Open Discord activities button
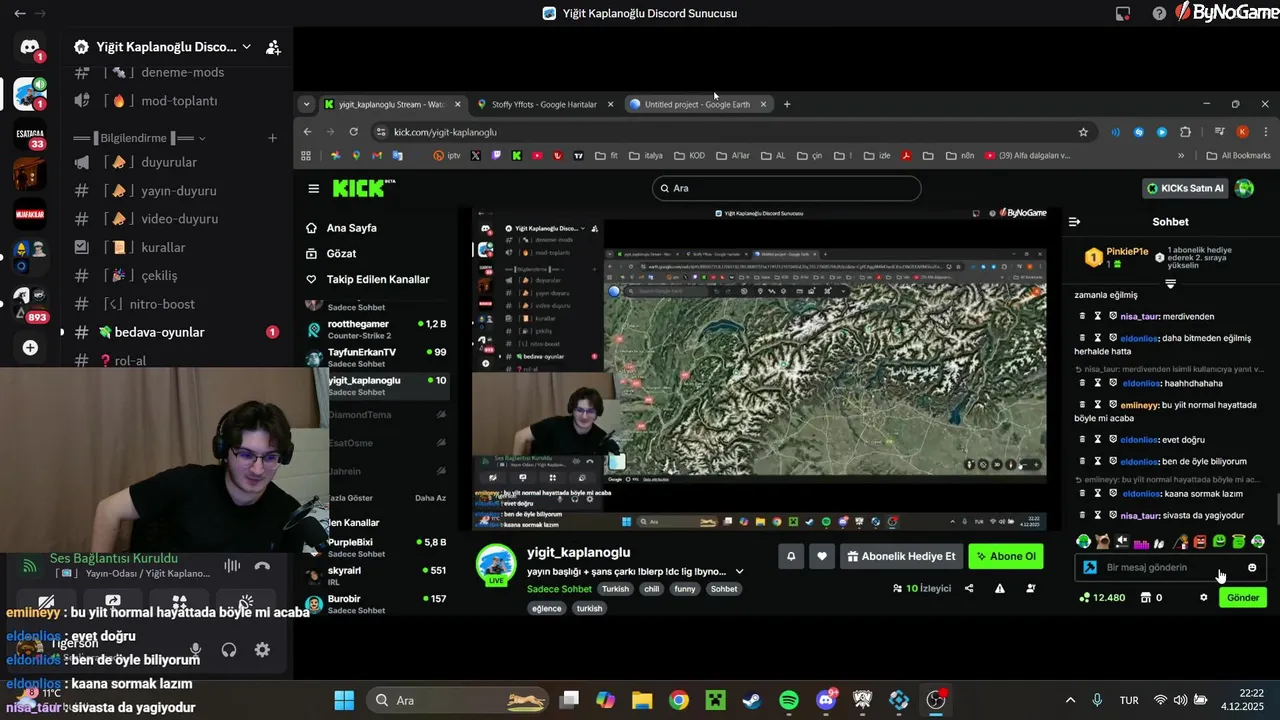Image resolution: width=1280 pixels, height=720 pixels. 179,602
